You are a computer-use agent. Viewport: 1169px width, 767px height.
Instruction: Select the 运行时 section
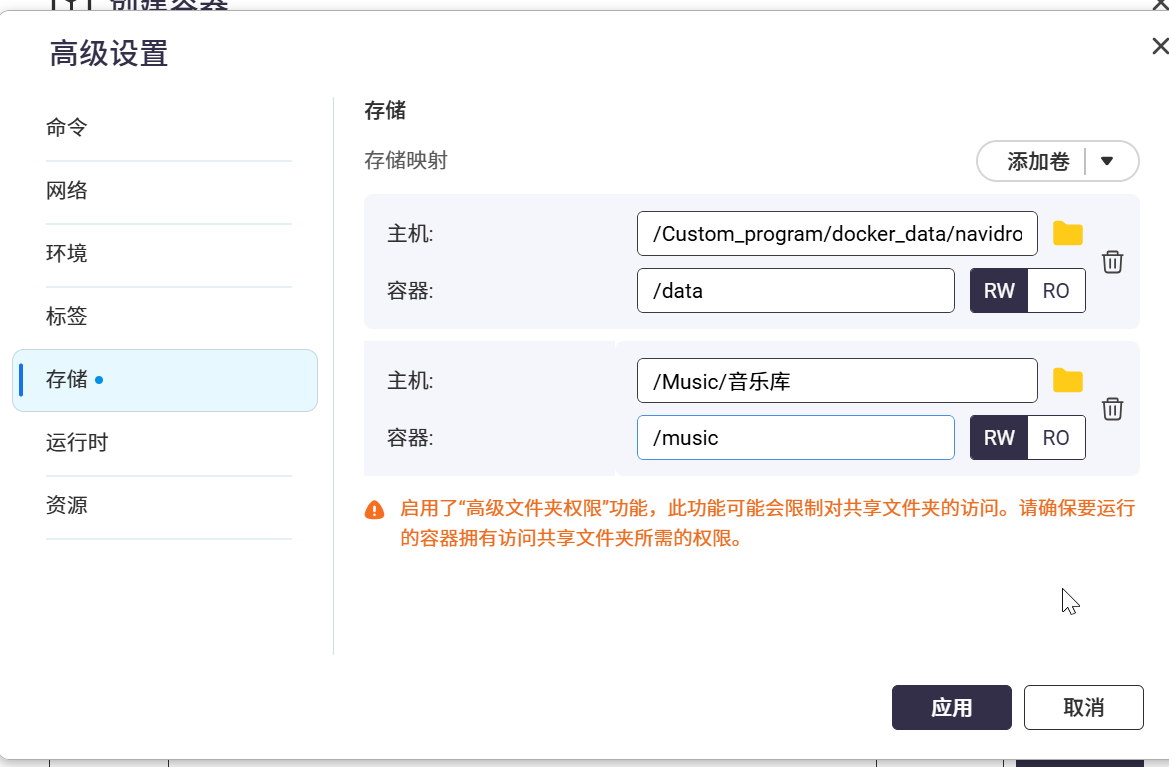tap(77, 443)
